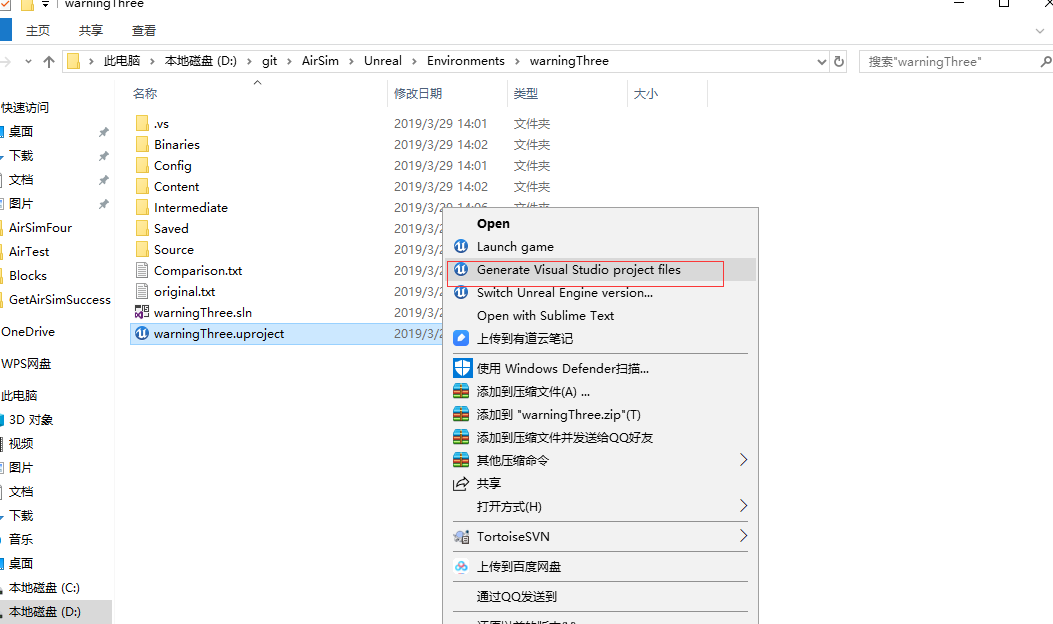Click inside the 搜索warningThree search box
The height and width of the screenshot is (624, 1053).
click(x=950, y=61)
